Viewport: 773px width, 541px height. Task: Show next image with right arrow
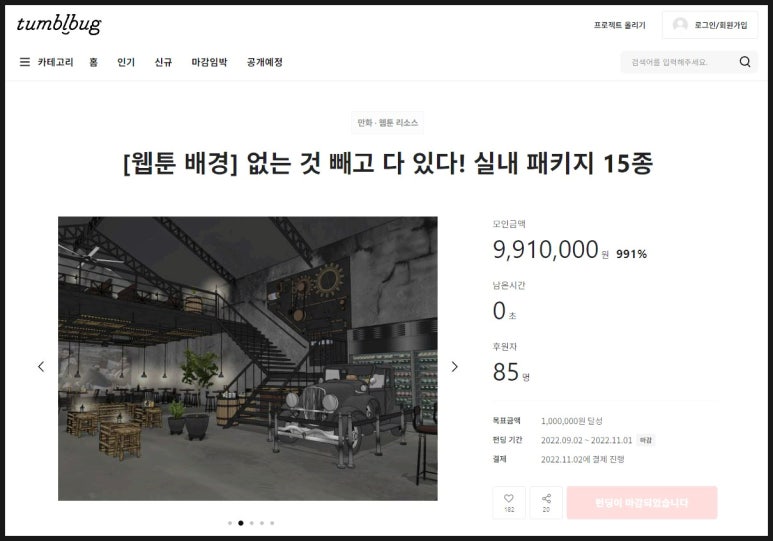(x=455, y=366)
